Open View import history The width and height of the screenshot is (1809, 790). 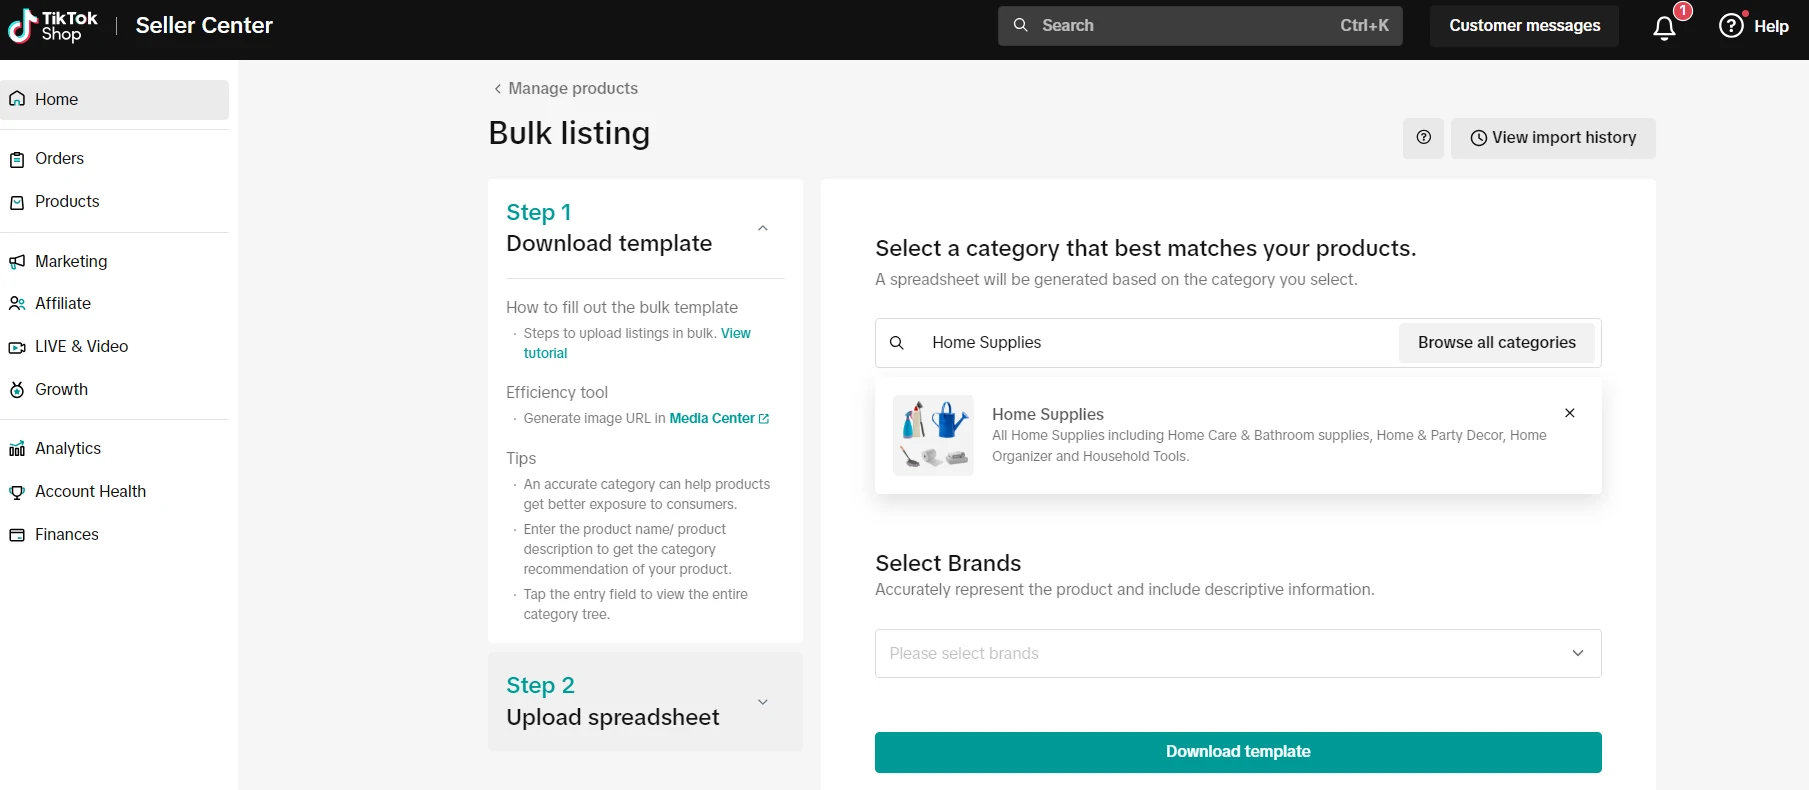[1552, 138]
